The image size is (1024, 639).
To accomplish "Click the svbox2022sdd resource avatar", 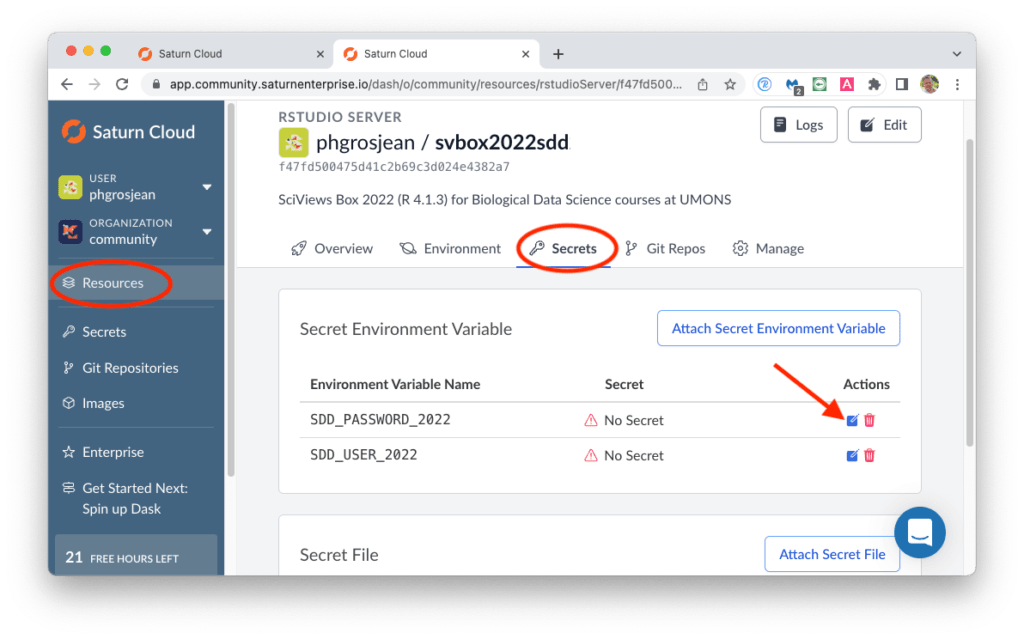I will pyautogui.click(x=293, y=142).
